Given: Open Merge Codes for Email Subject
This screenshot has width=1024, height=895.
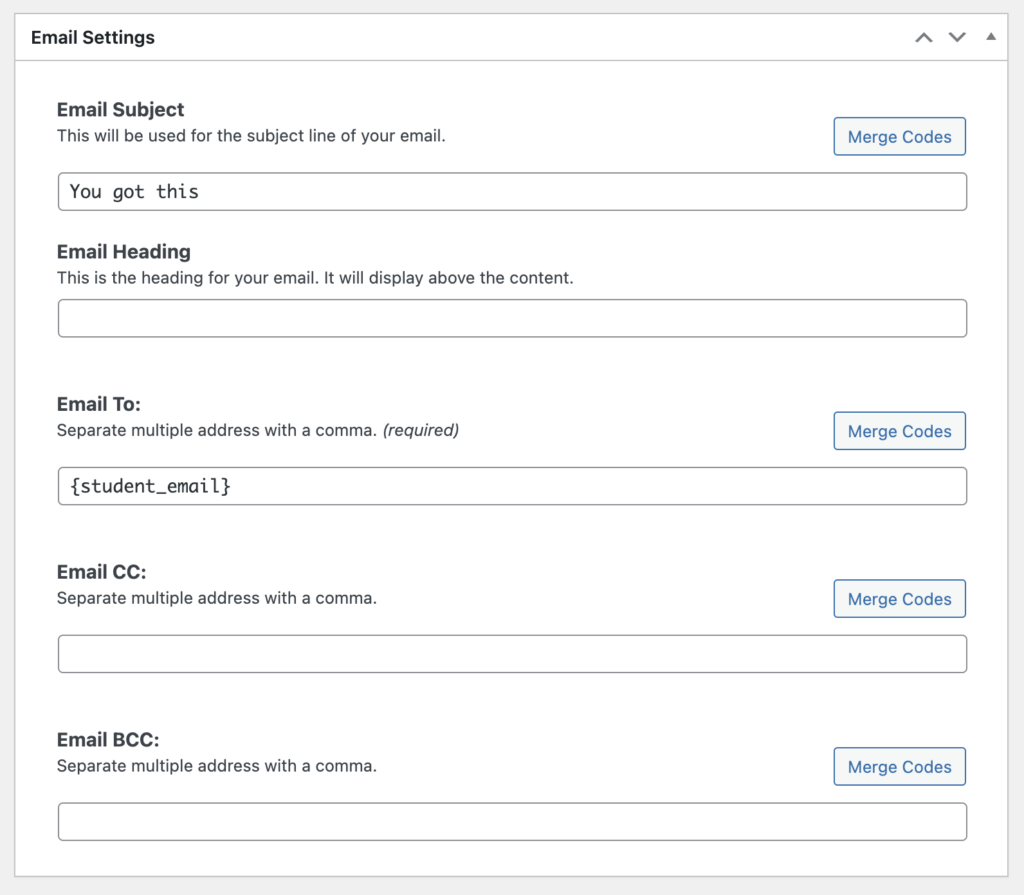Looking at the screenshot, I should coord(899,137).
